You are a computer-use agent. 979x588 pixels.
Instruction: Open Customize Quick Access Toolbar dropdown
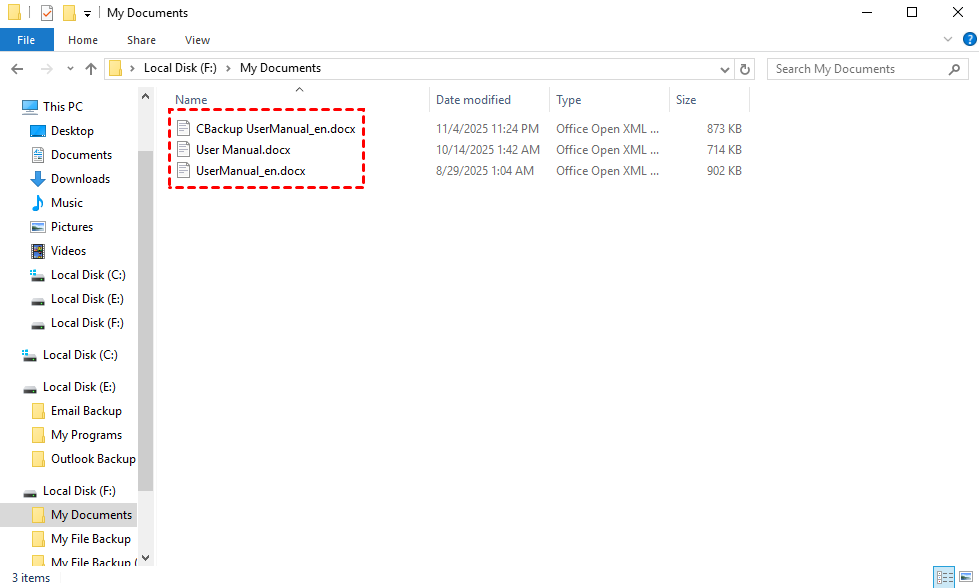(x=88, y=13)
